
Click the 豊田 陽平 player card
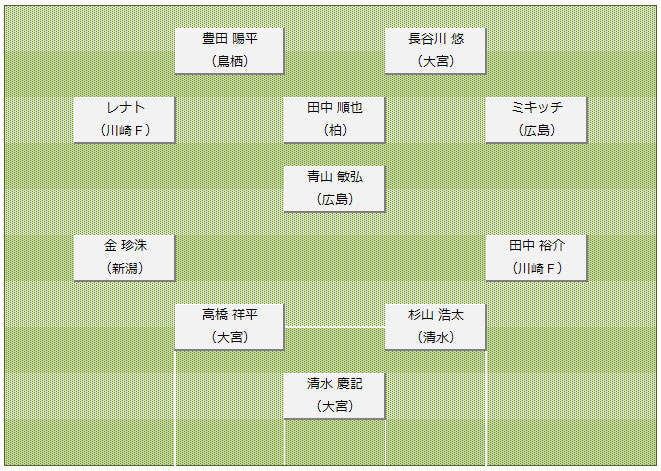click(x=229, y=49)
